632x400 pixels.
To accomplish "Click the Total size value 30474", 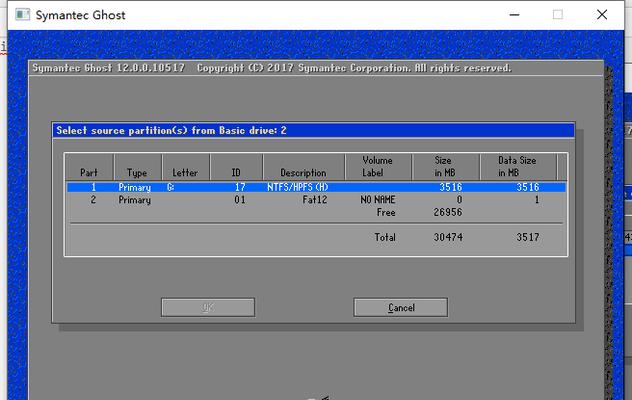I will click(448, 237).
